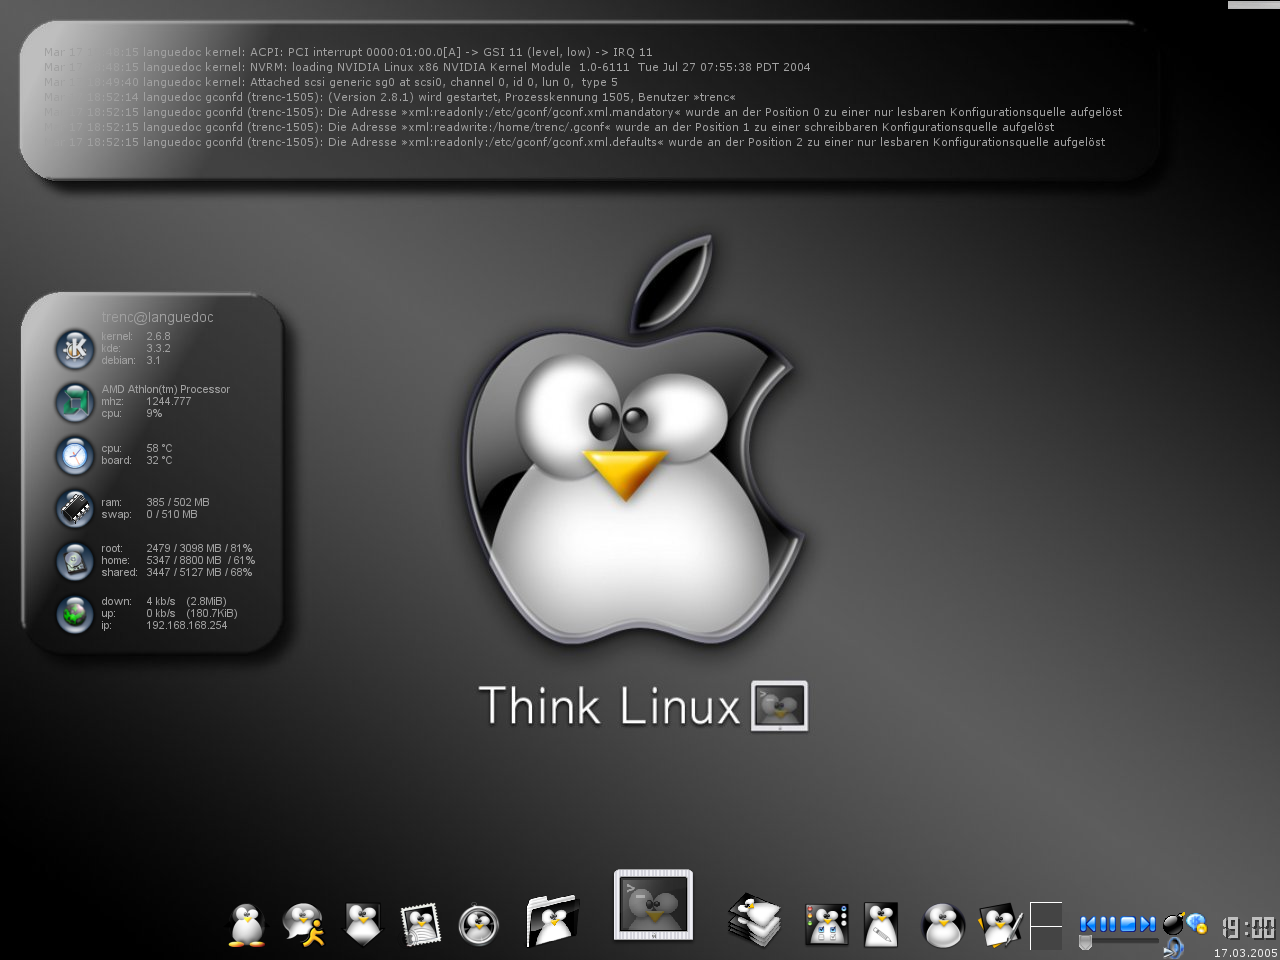This screenshot has height=960, width=1280.
Task: Open the penguin with checklist colored dots
Action: 826,925
